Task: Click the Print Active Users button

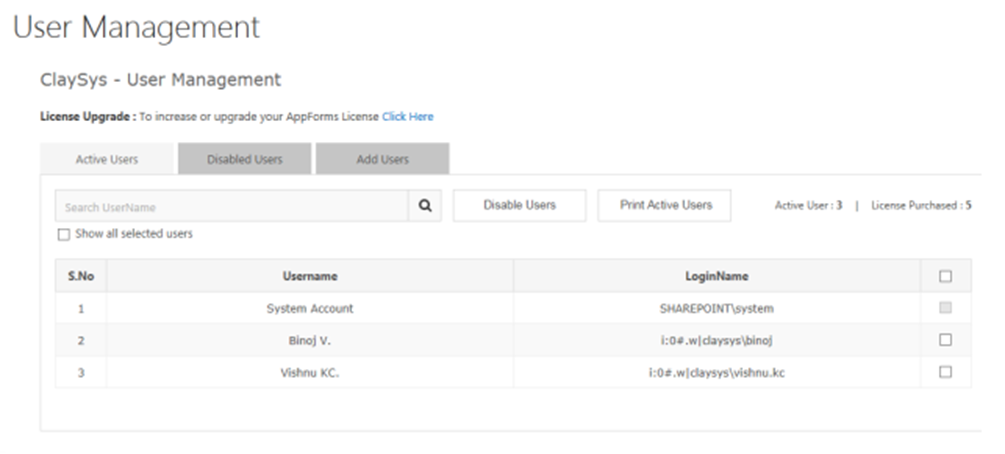Action: 665,205
